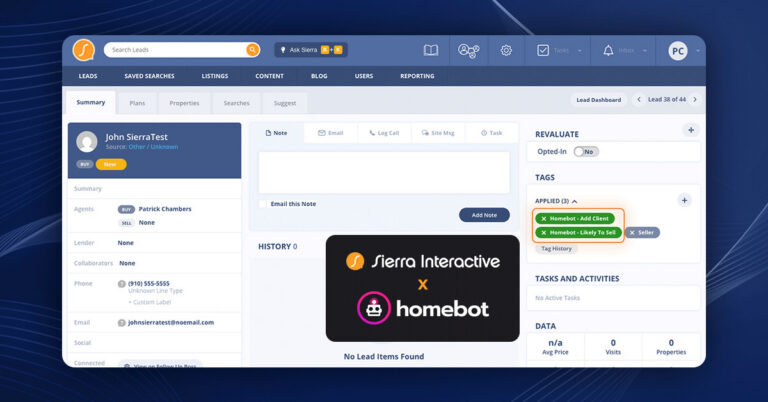
Task: Click the Tag History button
Action: 556,249
